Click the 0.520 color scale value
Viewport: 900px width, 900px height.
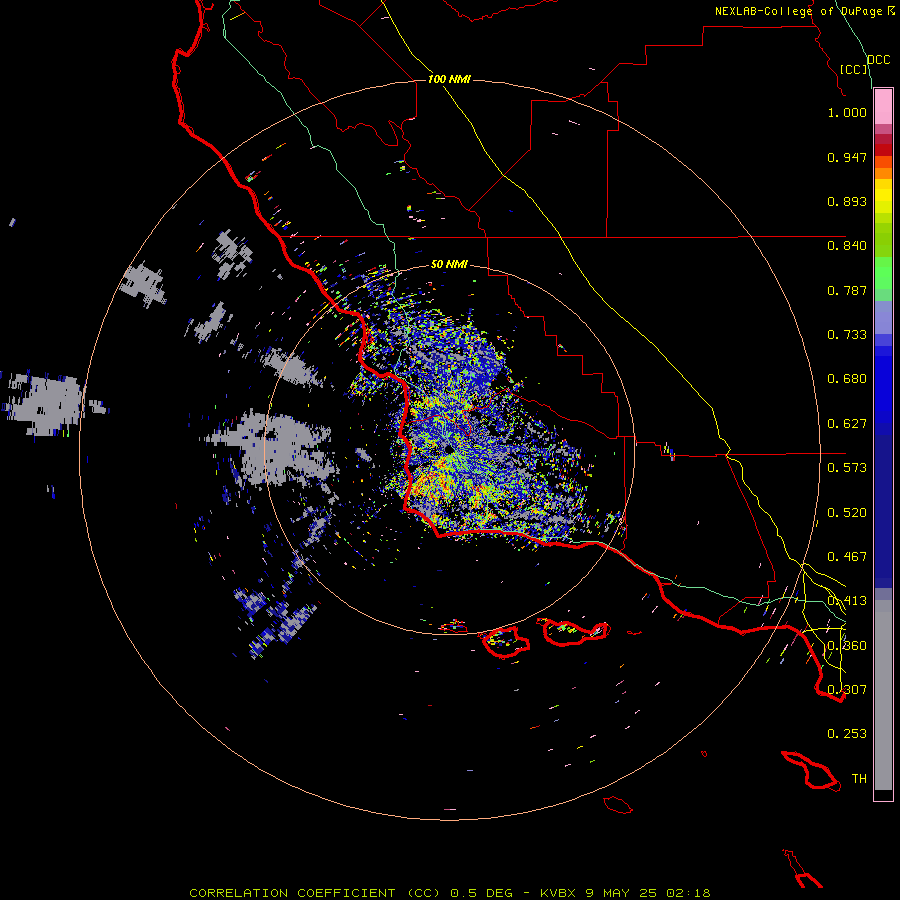tap(847, 513)
